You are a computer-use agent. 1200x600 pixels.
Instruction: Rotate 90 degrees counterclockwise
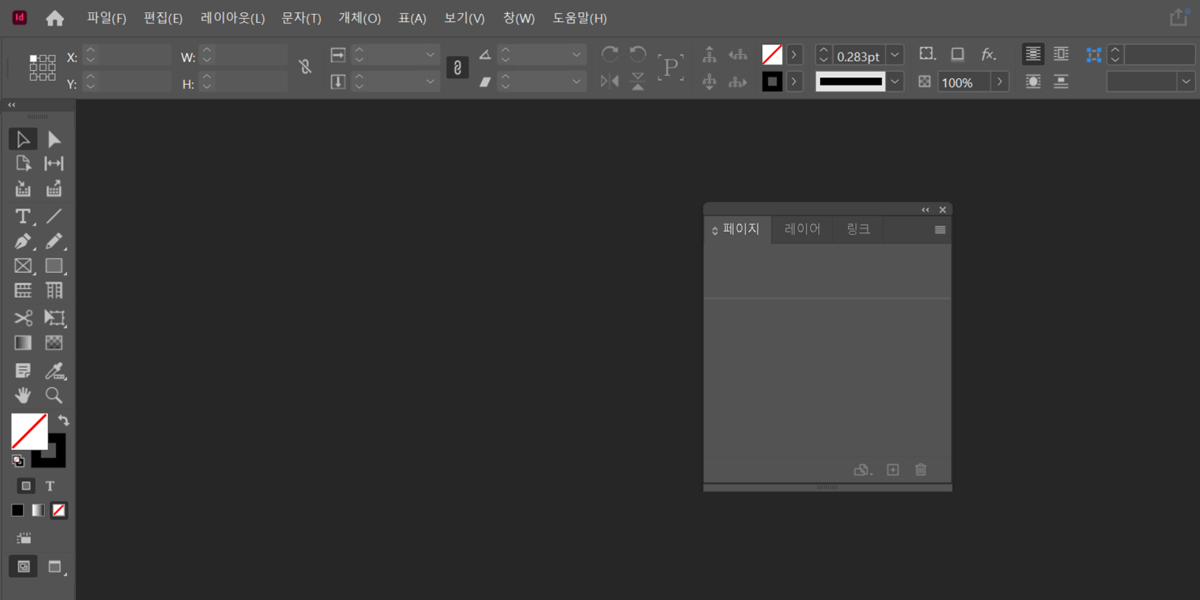coord(638,54)
